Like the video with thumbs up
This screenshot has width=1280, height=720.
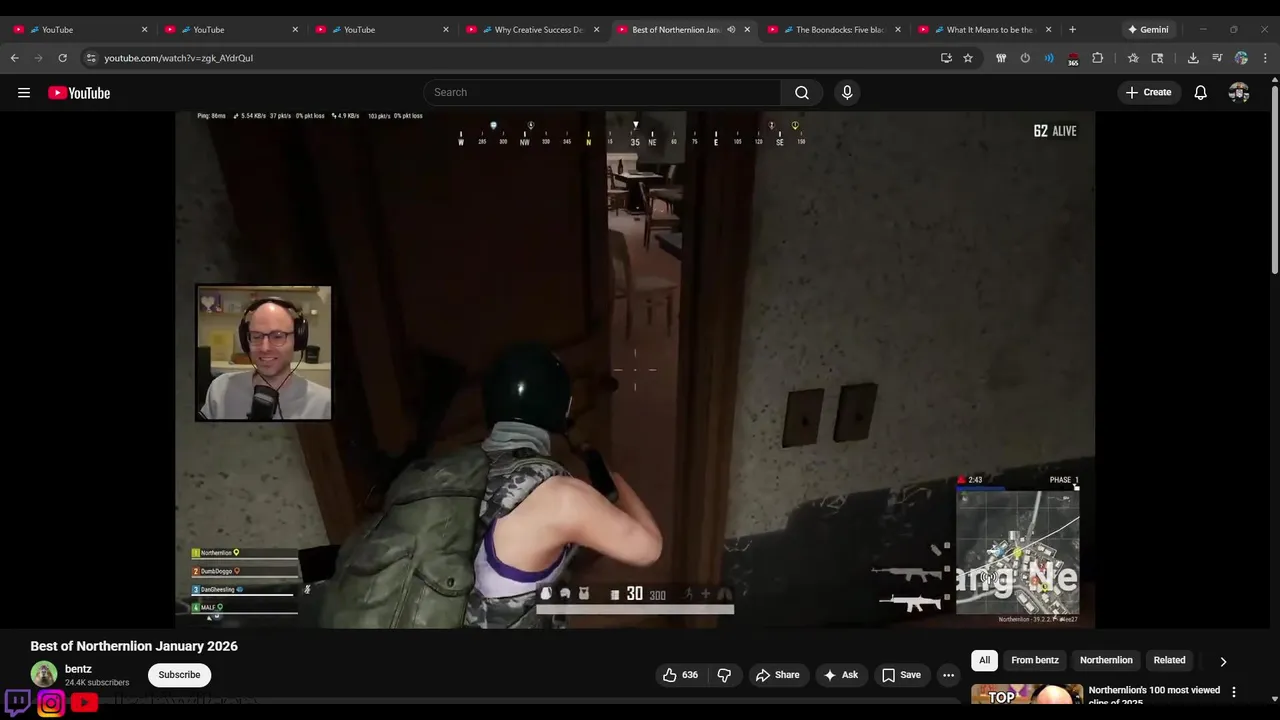coord(680,675)
